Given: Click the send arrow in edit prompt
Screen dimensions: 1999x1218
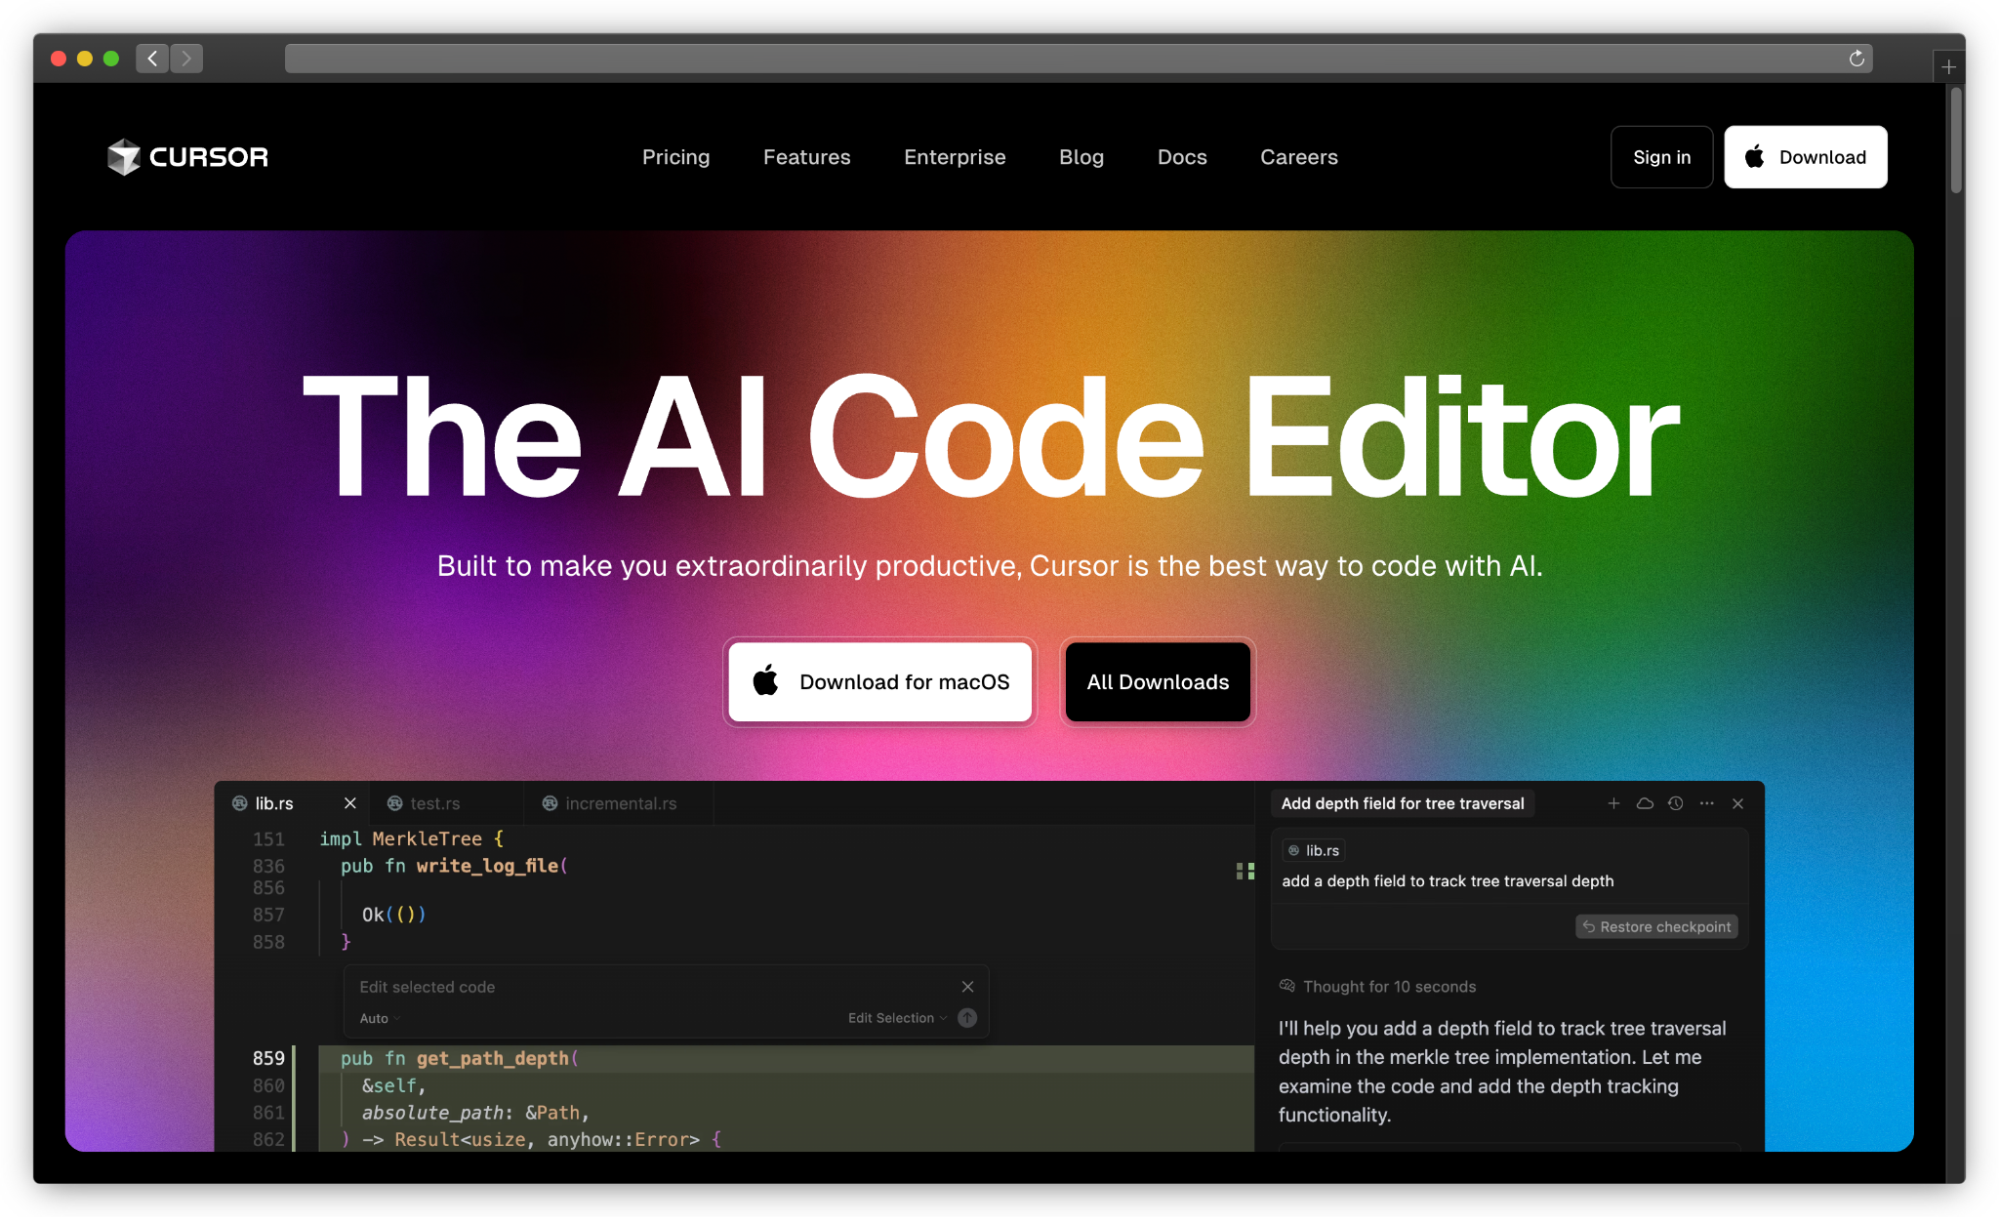Looking at the screenshot, I should pyautogui.click(x=967, y=1018).
